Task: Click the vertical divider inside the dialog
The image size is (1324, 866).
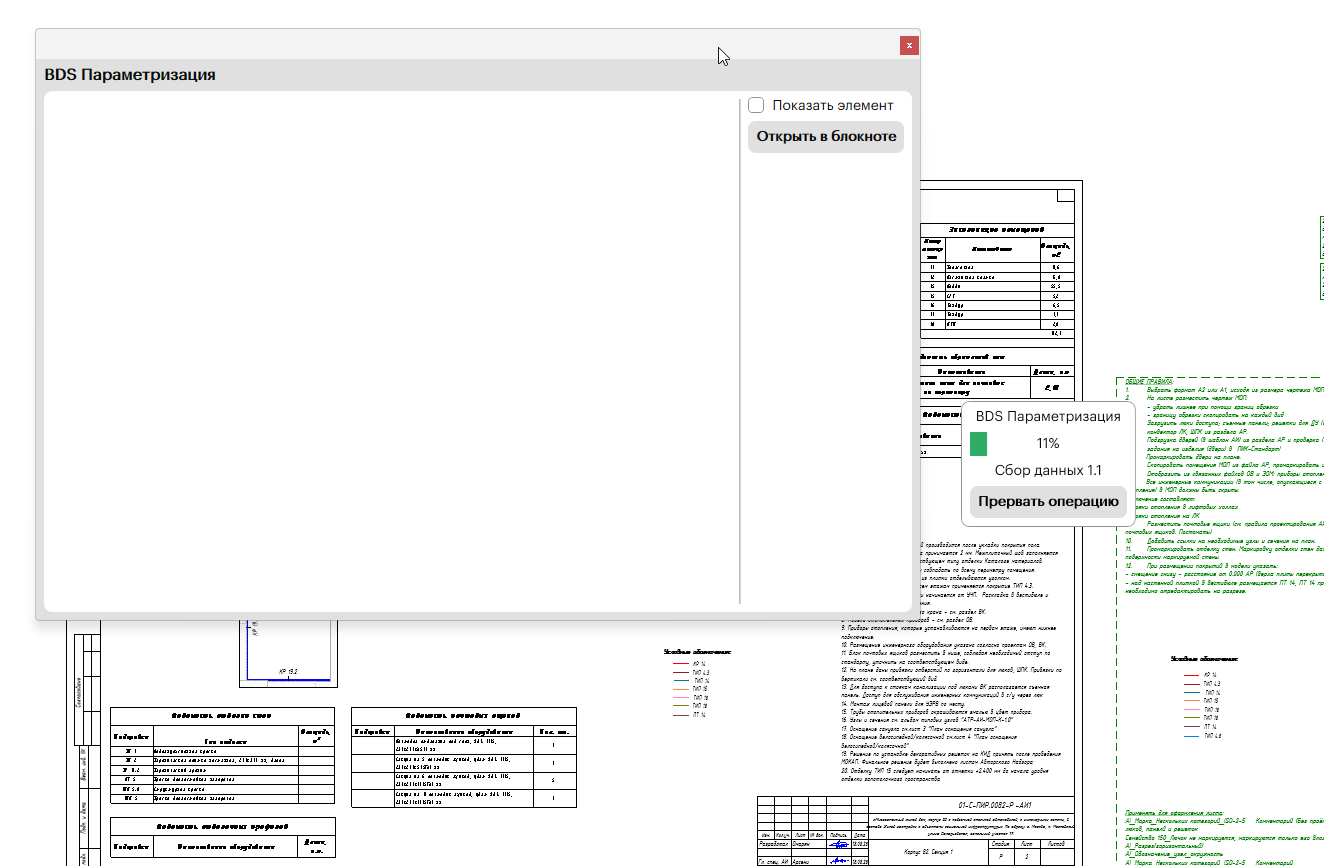Action: coord(740,350)
